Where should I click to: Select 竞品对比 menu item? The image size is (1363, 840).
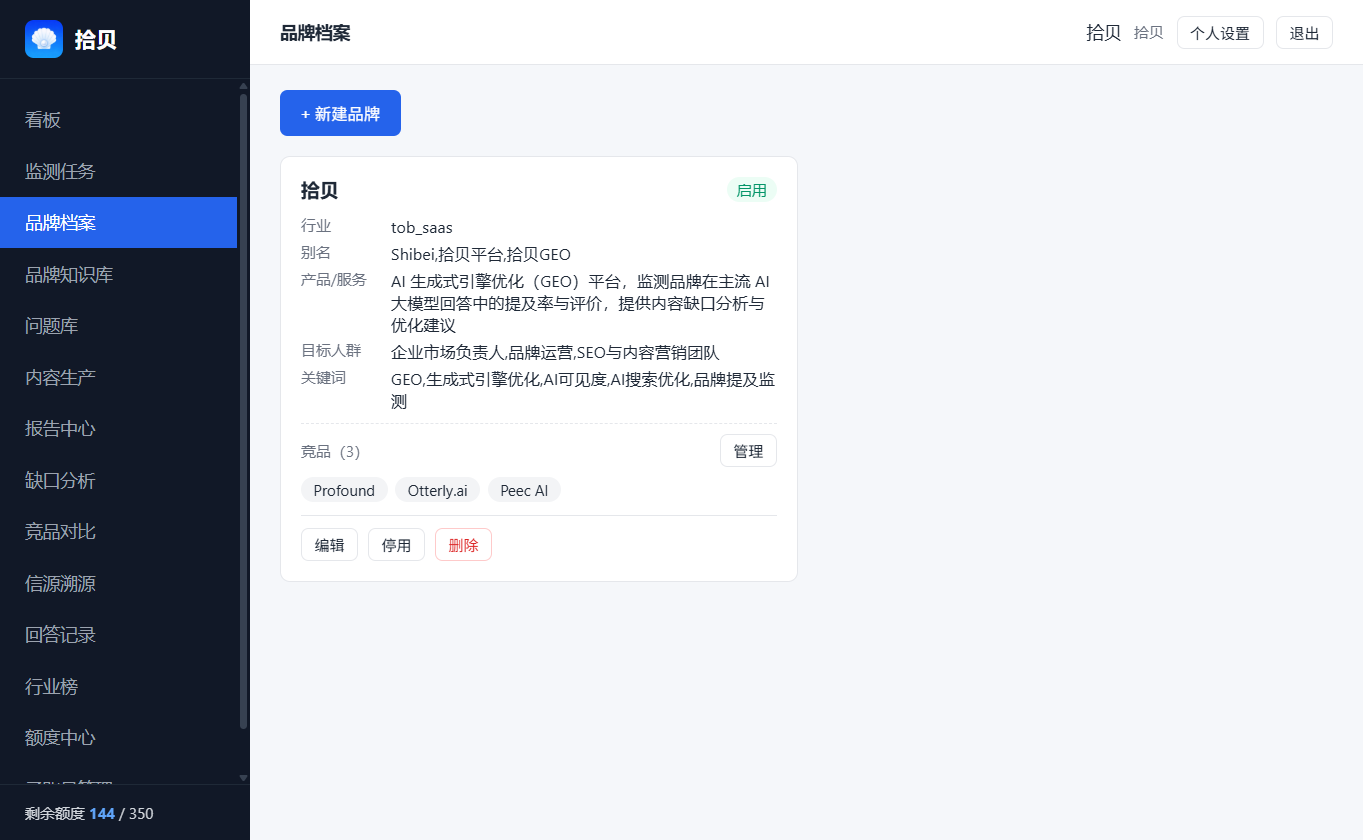118,532
